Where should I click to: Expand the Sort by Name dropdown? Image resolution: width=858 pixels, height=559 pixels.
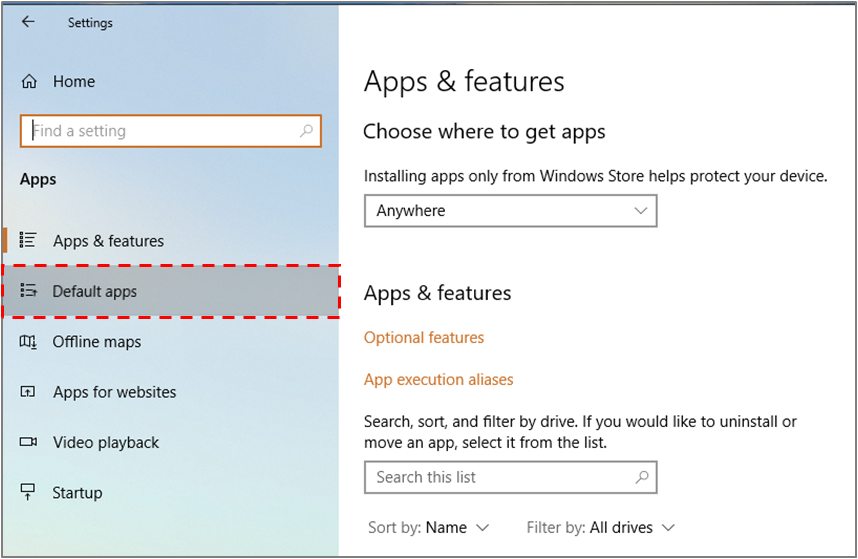[428, 527]
